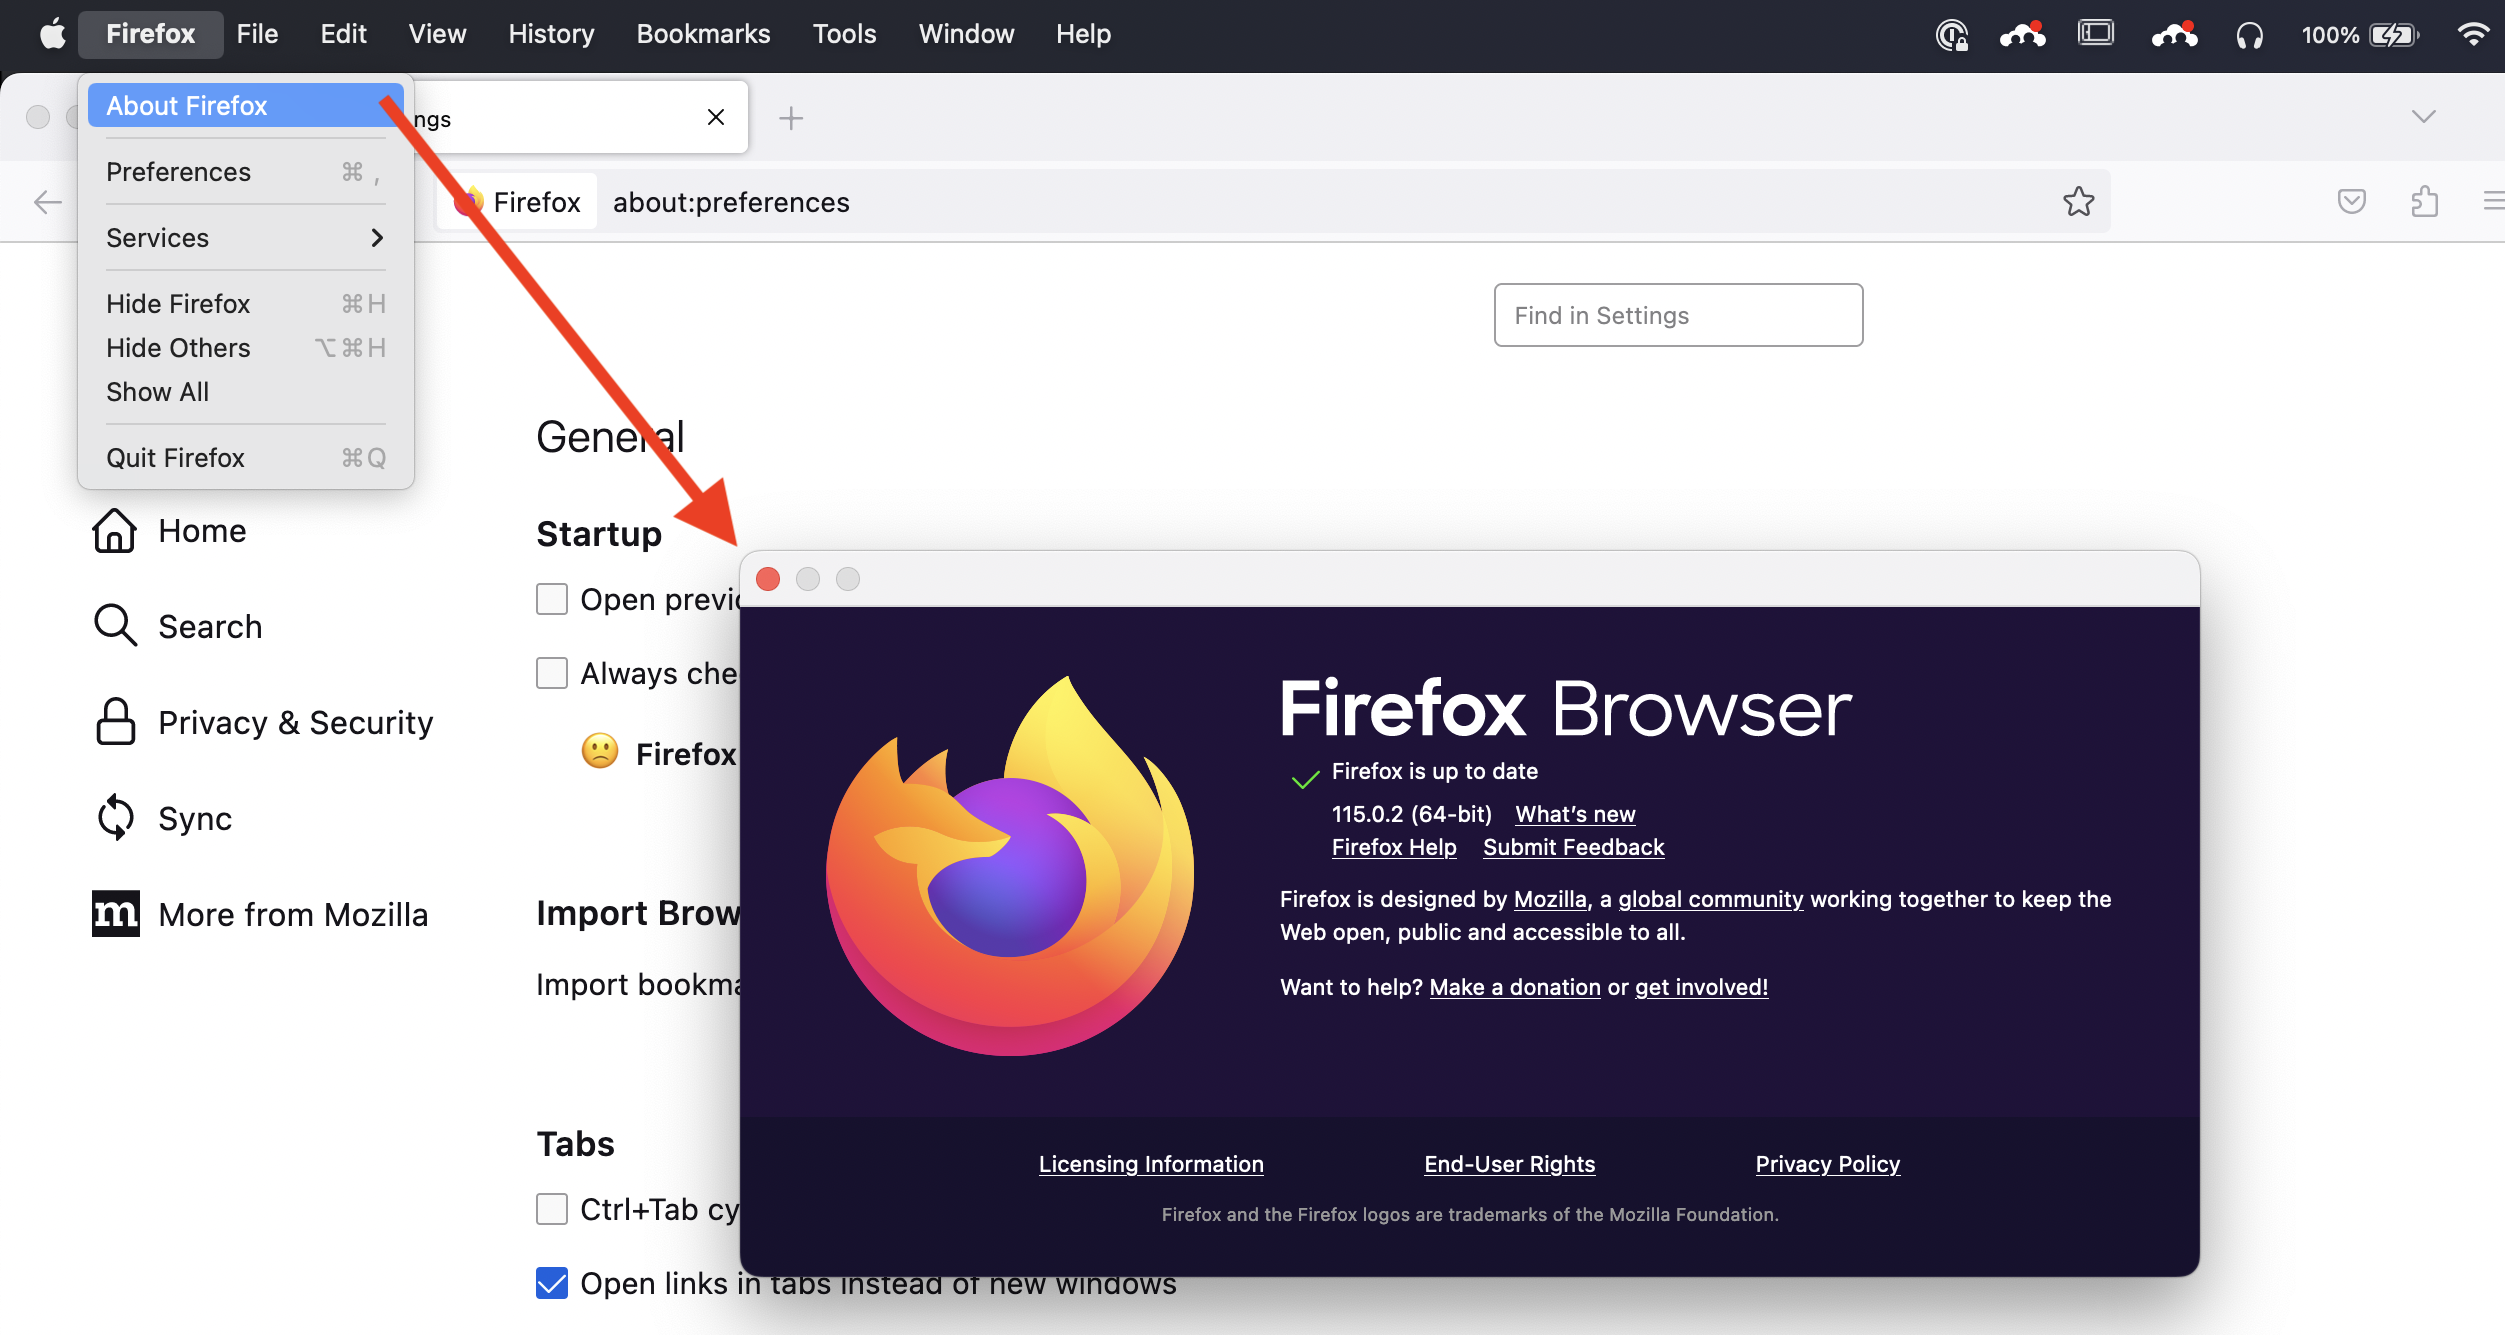
Task: Click the extensions puzzle icon
Action: pos(2424,202)
